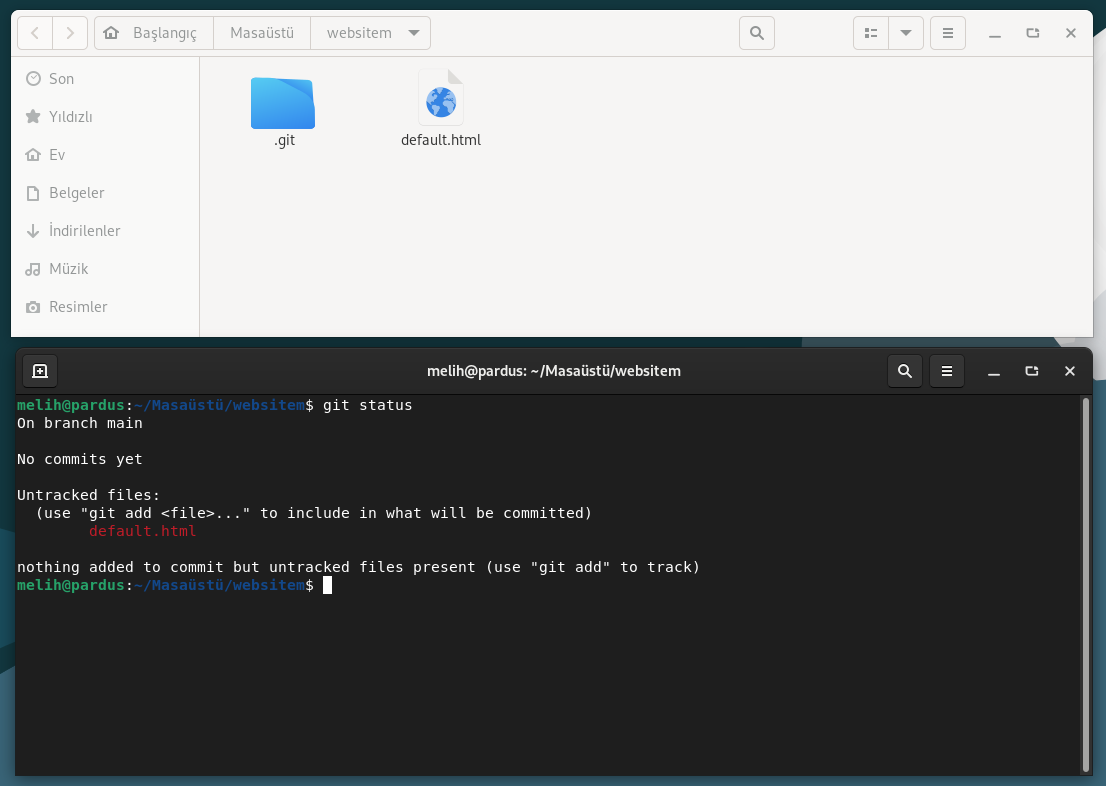1106x786 pixels.
Task: Restore the file manager window size
Action: click(1033, 33)
